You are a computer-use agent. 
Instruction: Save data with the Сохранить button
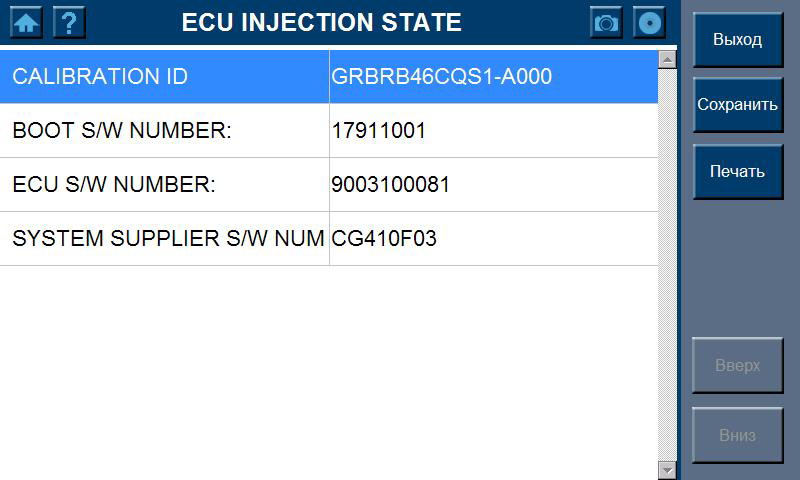738,105
